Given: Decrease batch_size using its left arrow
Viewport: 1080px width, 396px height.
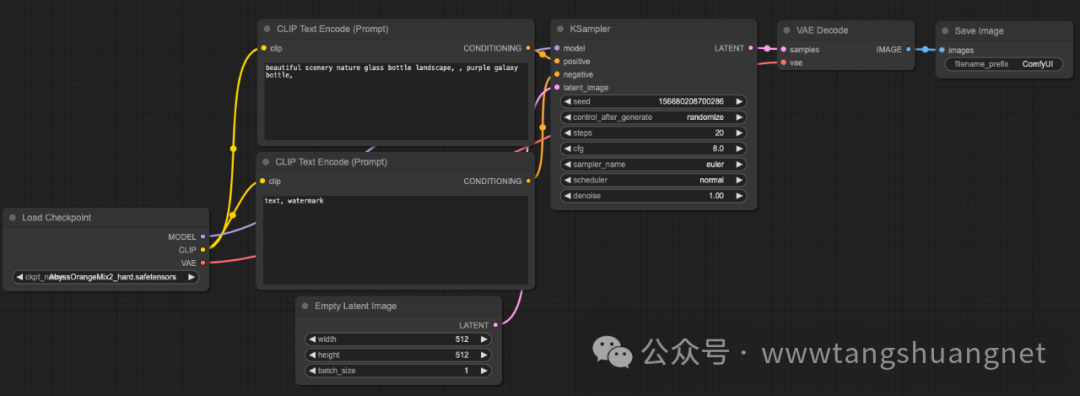Looking at the screenshot, I should point(312,371).
